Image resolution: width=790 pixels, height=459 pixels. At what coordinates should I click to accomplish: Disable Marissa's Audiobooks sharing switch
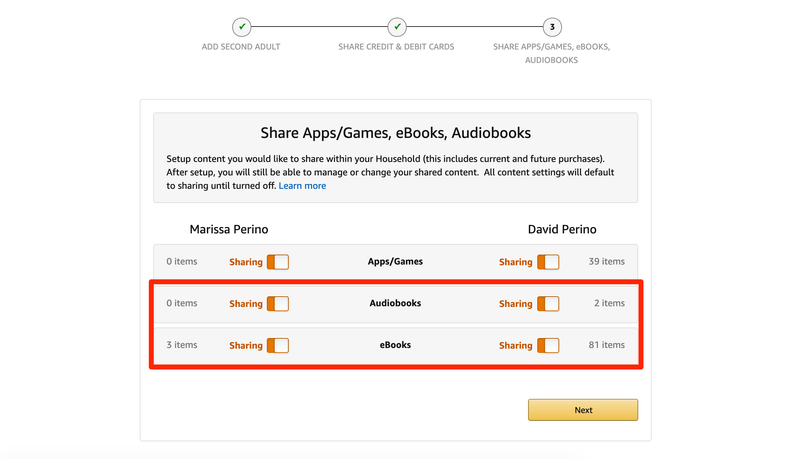[278, 304]
